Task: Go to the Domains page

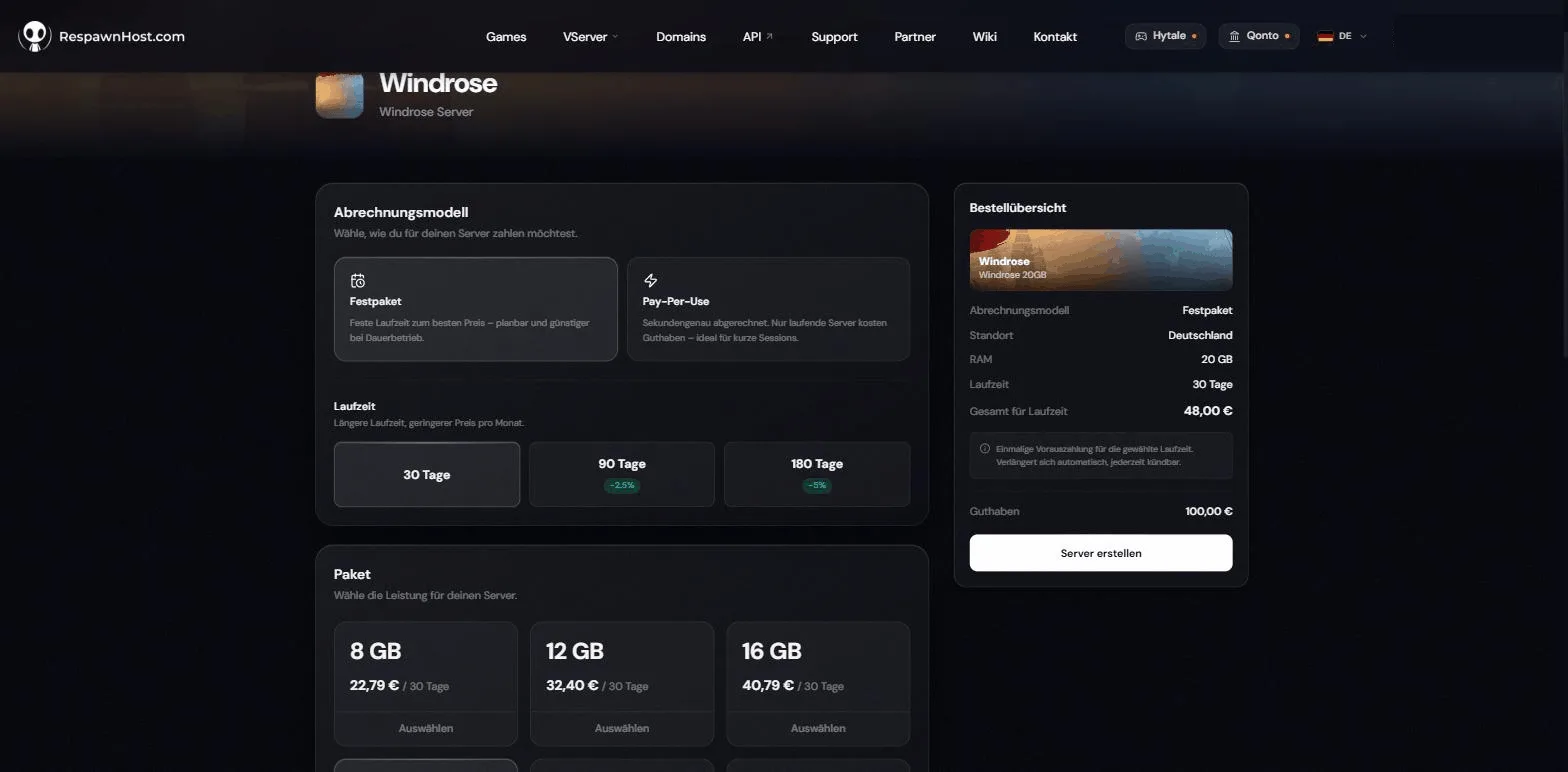Action: pyautogui.click(x=681, y=37)
